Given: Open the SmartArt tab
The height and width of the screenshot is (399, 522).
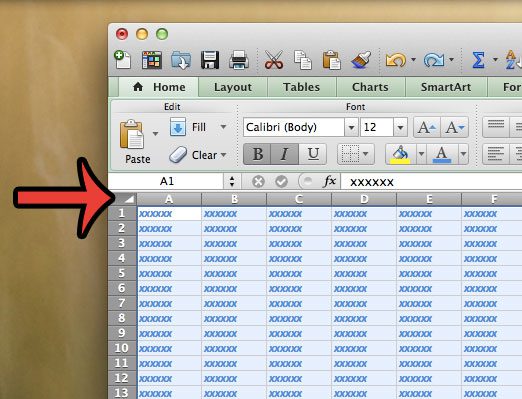Looking at the screenshot, I should [x=446, y=87].
